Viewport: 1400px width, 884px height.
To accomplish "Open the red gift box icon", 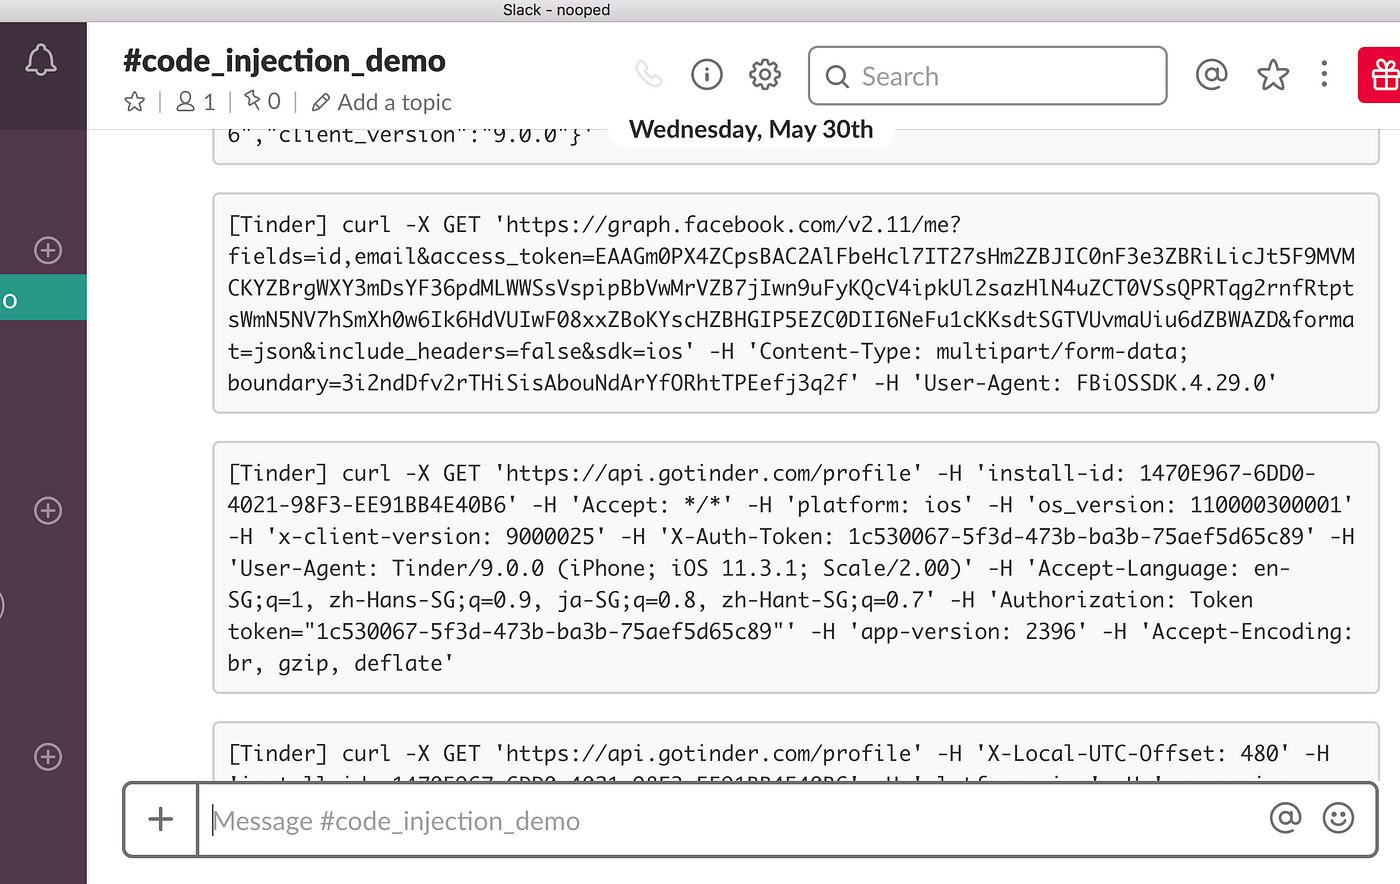I will [x=1381, y=75].
